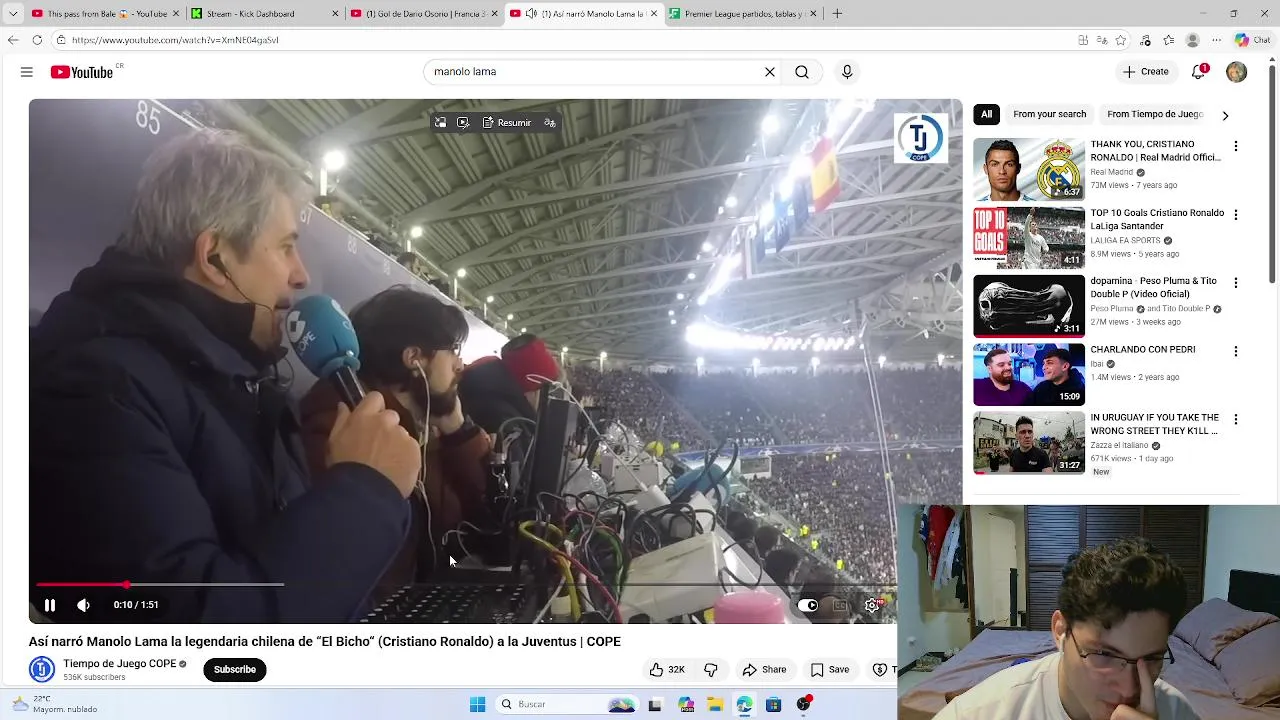
Task: Open the YouTube hamburger guide menu
Action: point(27,72)
